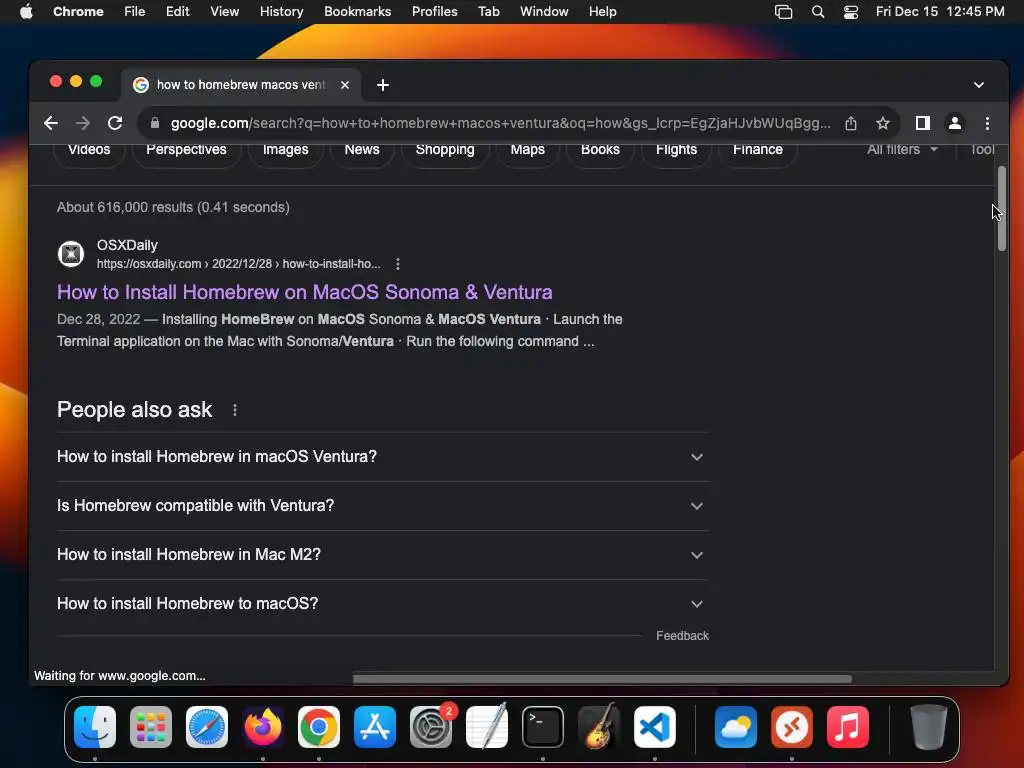Close the 'how to homebrew macos' tab
The height and width of the screenshot is (768, 1024).
pyautogui.click(x=345, y=85)
